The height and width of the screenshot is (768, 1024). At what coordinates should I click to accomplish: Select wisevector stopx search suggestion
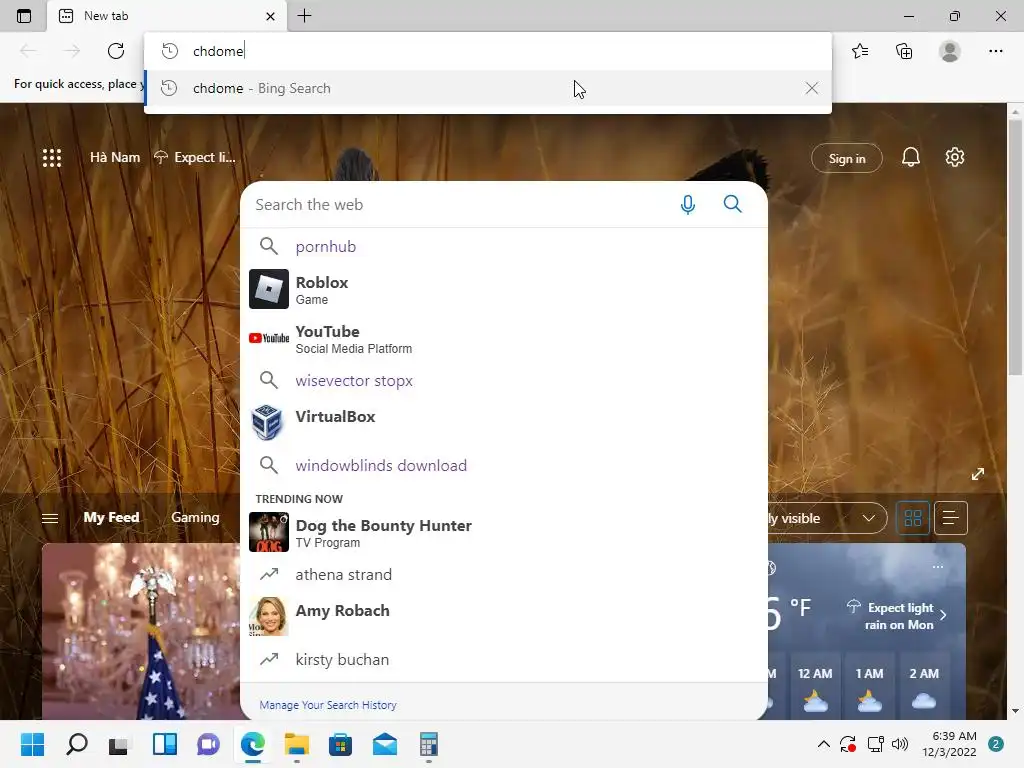[504, 380]
